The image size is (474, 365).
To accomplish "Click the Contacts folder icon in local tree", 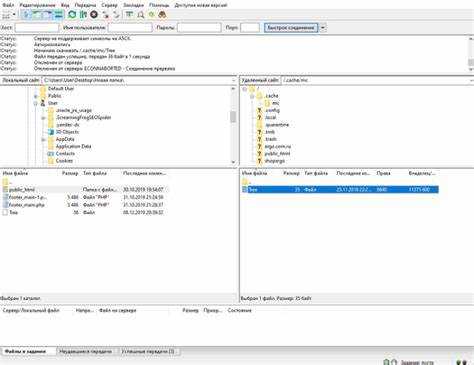I will point(51,154).
